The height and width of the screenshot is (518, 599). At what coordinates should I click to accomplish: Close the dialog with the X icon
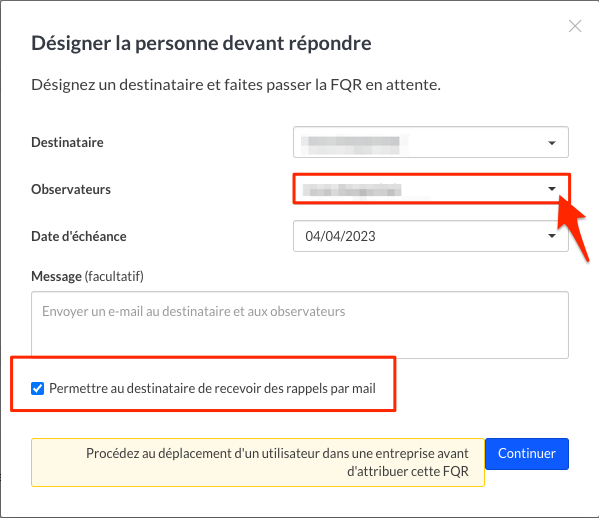(x=575, y=26)
